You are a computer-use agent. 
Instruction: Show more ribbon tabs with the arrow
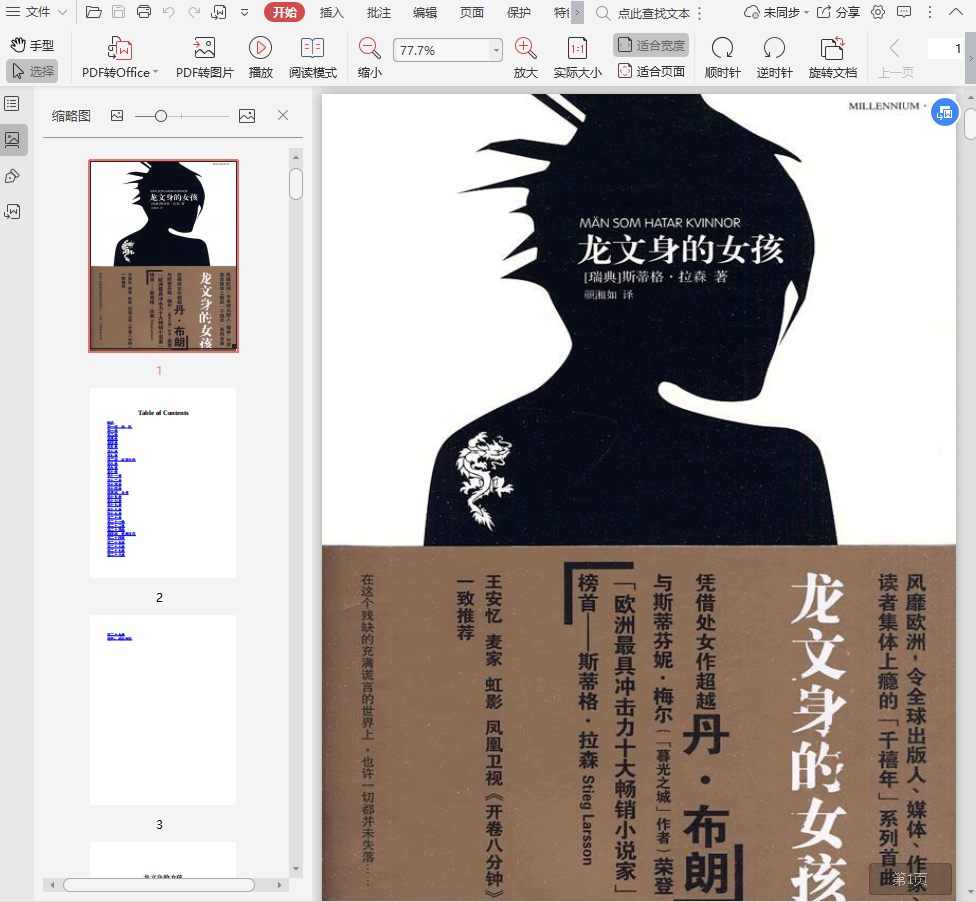tap(577, 12)
